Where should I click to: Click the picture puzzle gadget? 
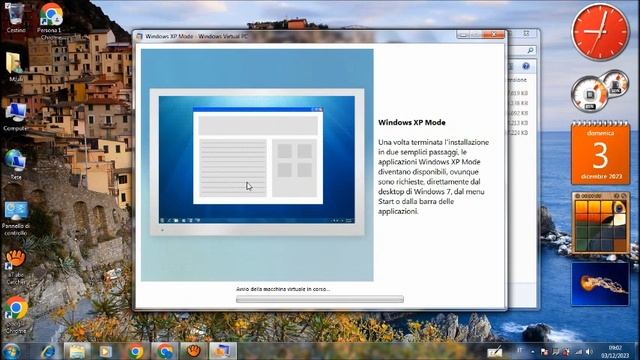[600, 224]
